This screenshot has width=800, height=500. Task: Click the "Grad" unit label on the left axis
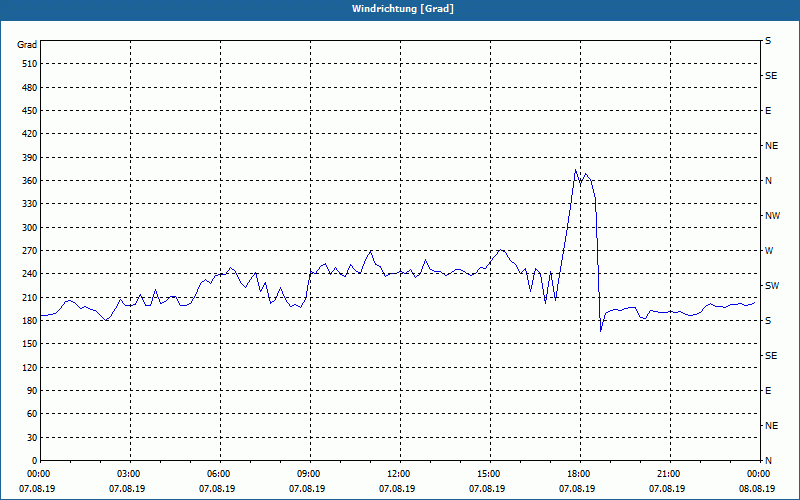(x=27, y=45)
